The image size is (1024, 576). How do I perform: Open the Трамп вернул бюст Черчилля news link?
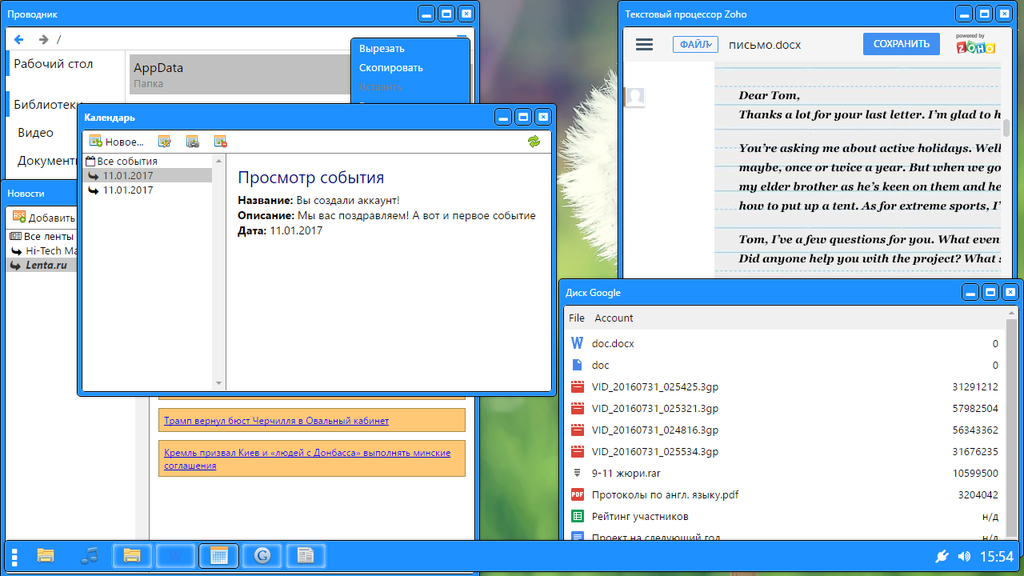click(276, 421)
